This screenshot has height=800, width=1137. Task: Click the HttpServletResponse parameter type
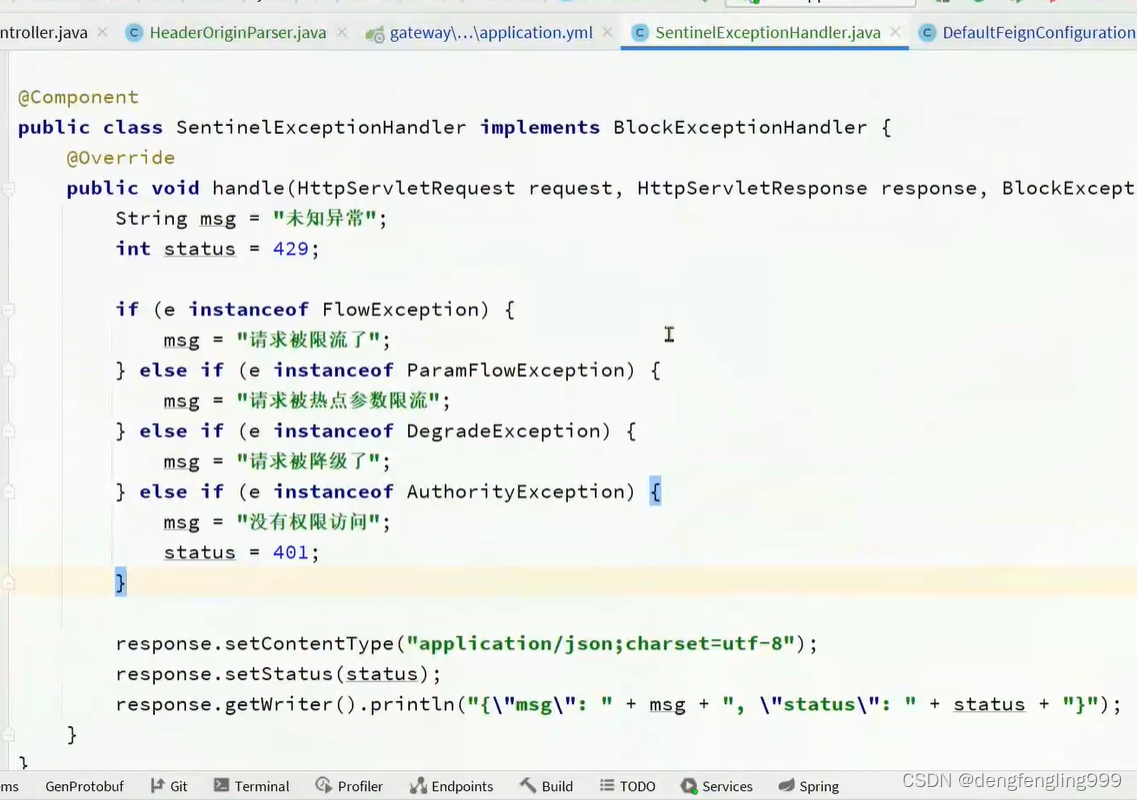point(752,189)
